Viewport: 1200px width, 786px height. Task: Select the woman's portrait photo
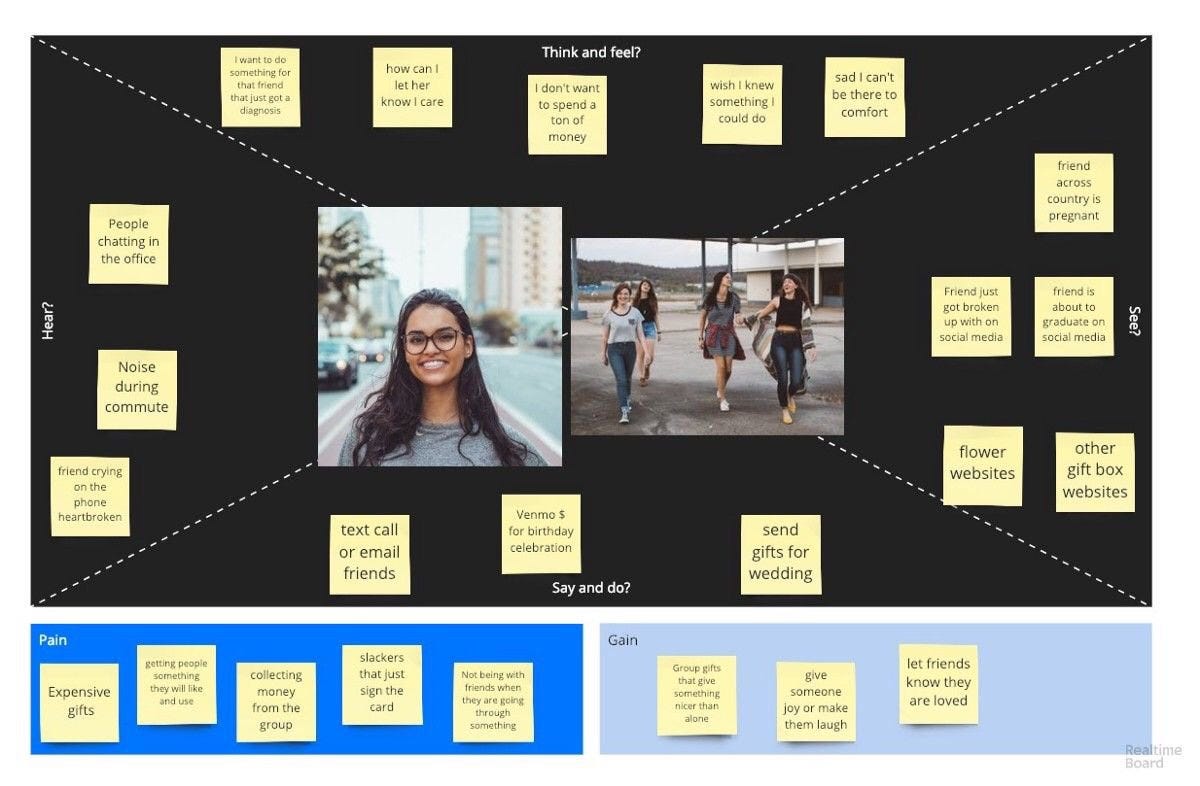pos(438,335)
